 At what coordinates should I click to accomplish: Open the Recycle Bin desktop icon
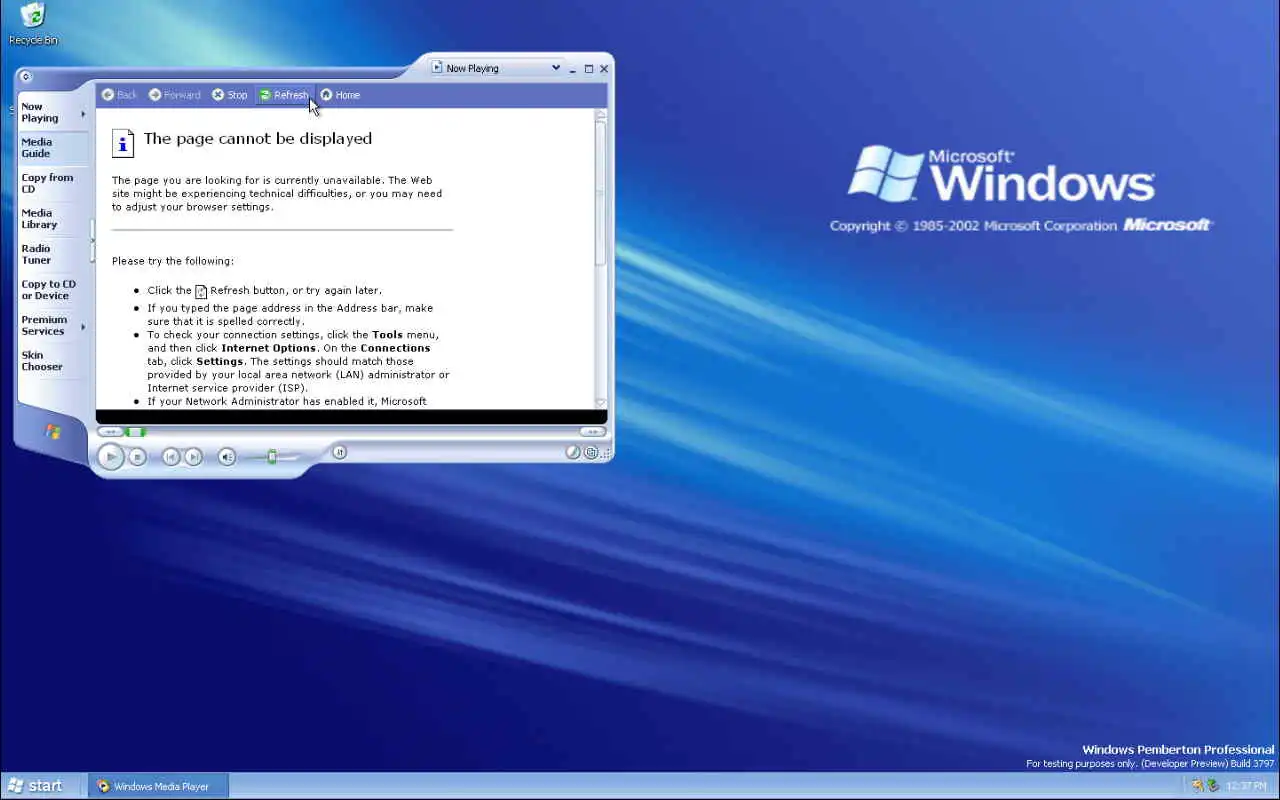pyautogui.click(x=33, y=24)
